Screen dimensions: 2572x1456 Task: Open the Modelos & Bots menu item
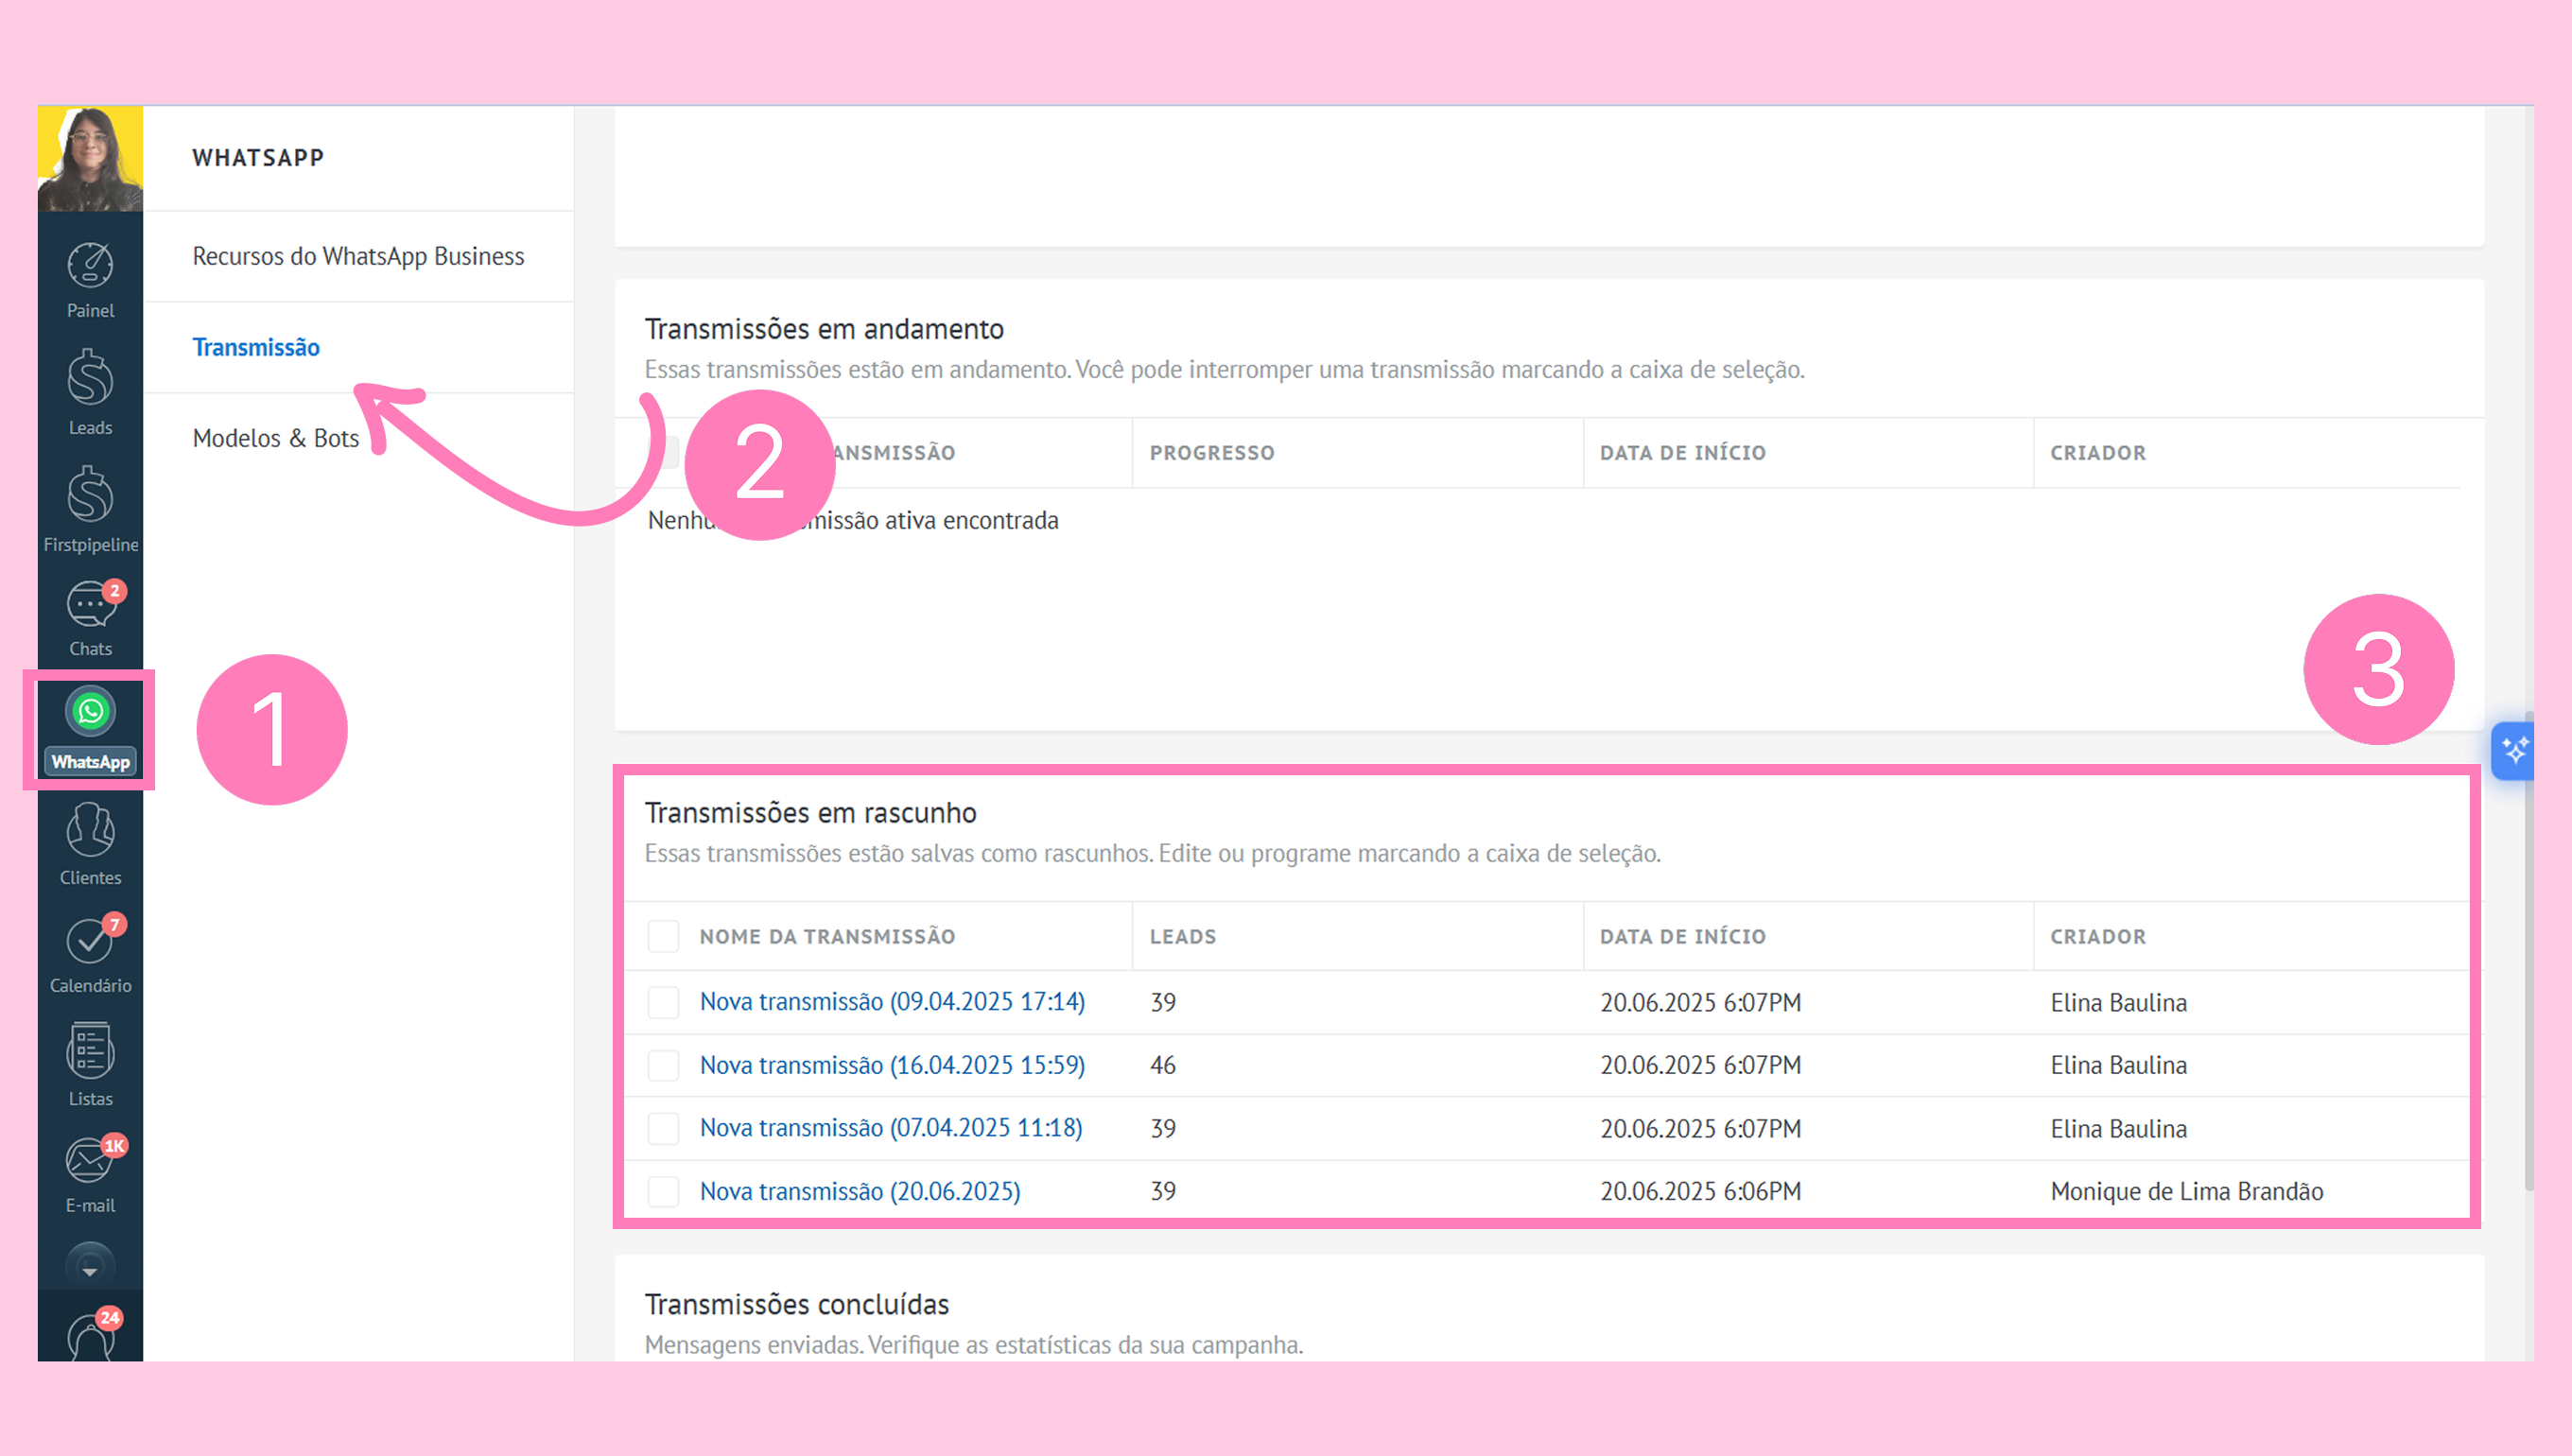(275, 438)
